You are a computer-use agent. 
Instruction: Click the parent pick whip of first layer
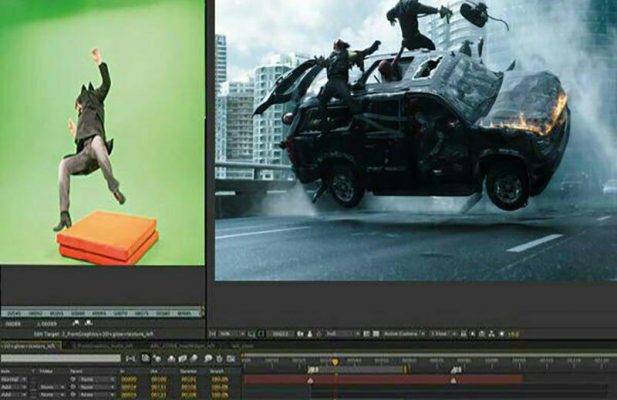(x=73, y=380)
